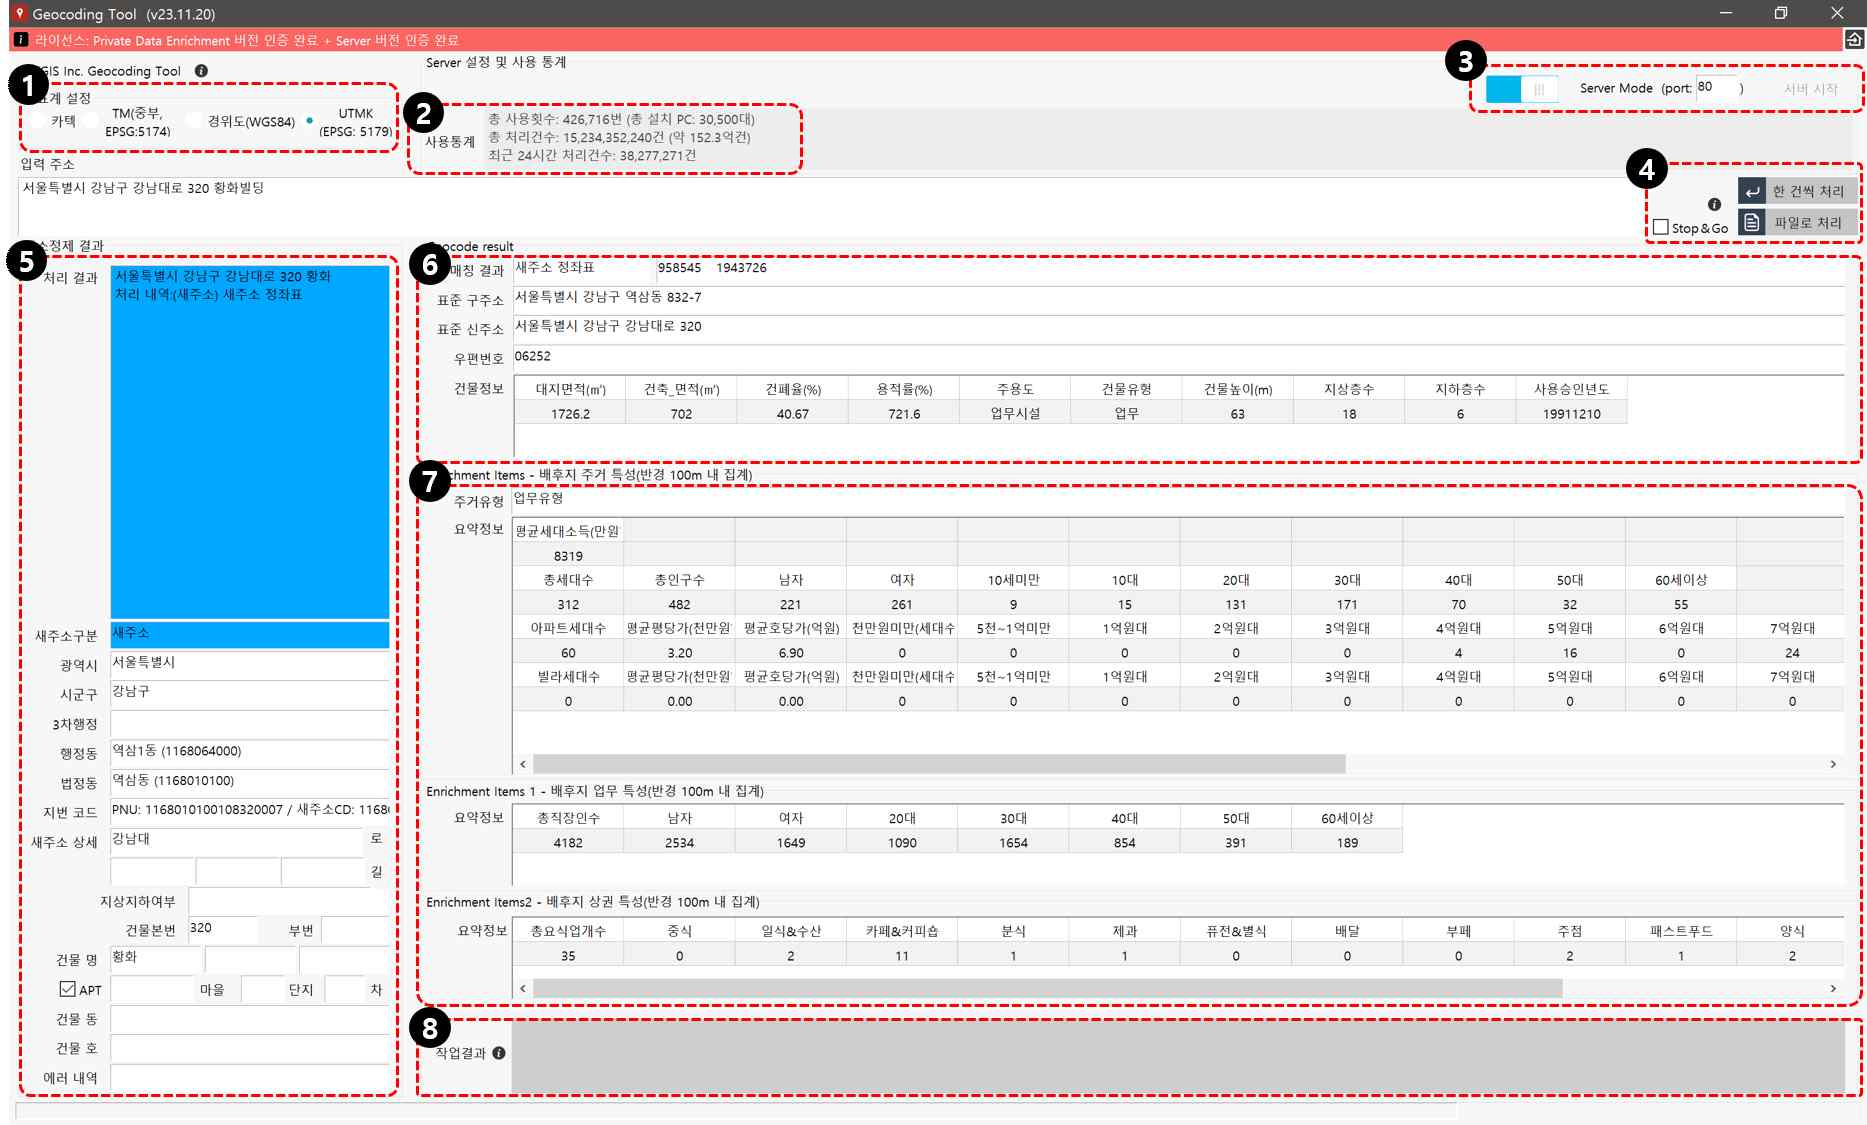Click the map pin app icon in the title bar
This screenshot has width=1867, height=1125.
coord(18,13)
